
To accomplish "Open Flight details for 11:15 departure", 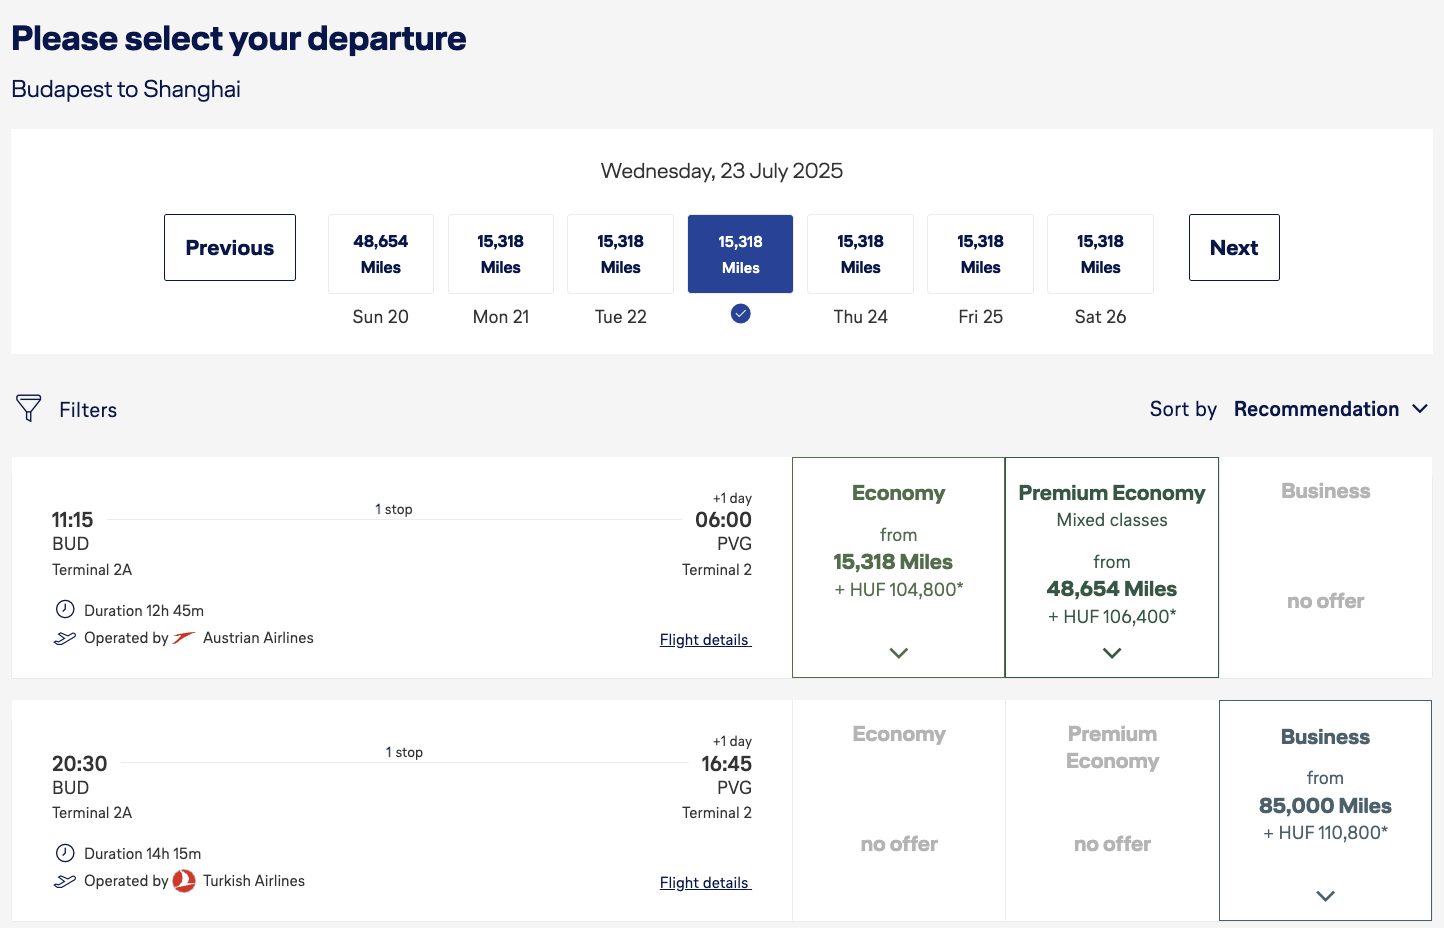I will tap(705, 640).
